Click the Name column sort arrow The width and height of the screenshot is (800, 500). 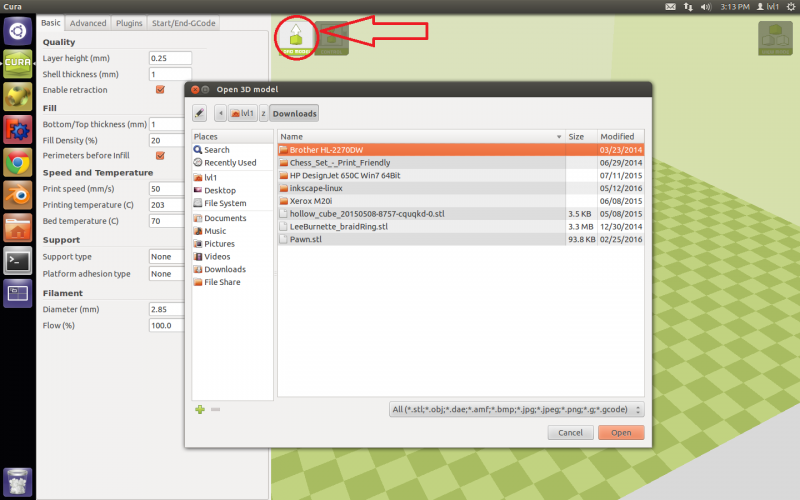(559, 137)
